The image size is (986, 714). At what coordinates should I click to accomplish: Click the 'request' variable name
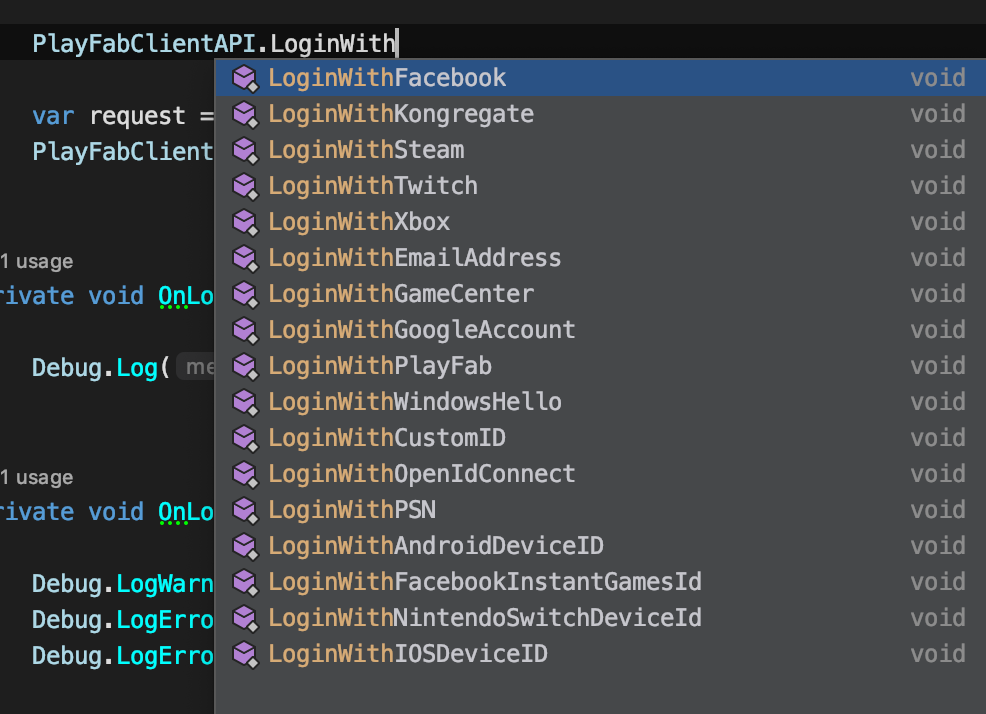point(138,116)
